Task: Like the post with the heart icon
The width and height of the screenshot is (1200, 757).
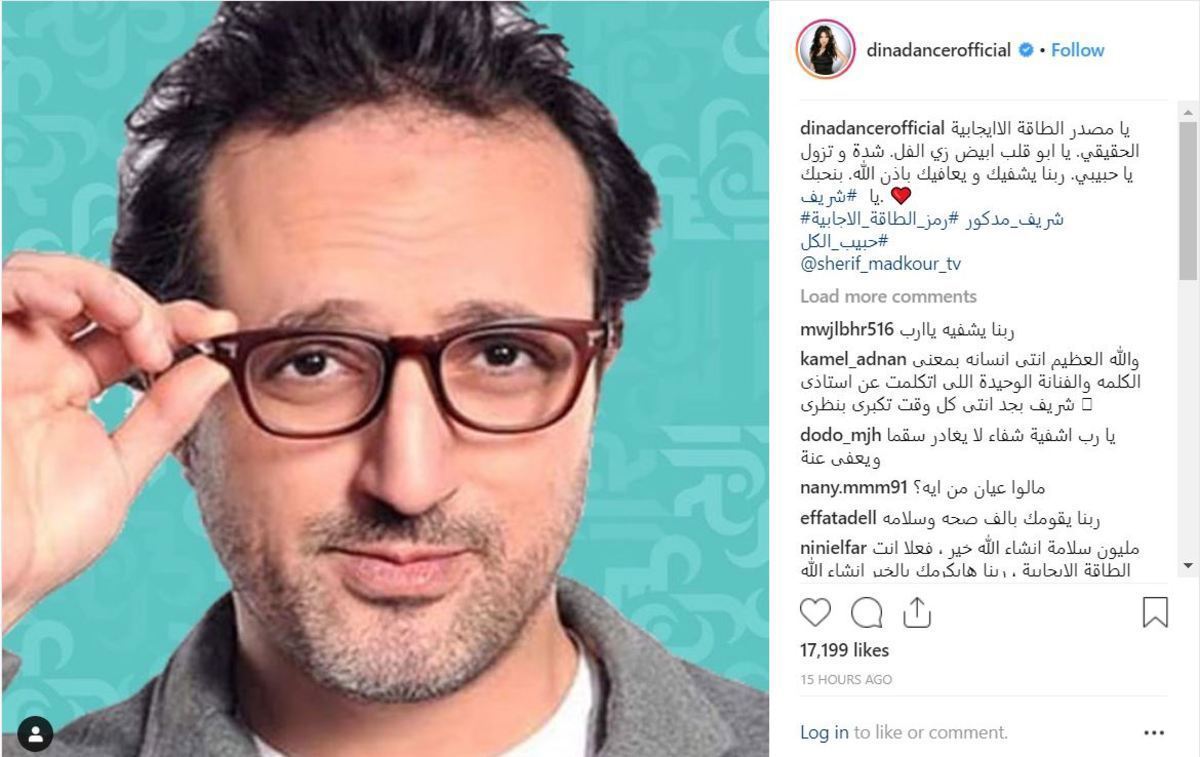Action: coord(816,612)
